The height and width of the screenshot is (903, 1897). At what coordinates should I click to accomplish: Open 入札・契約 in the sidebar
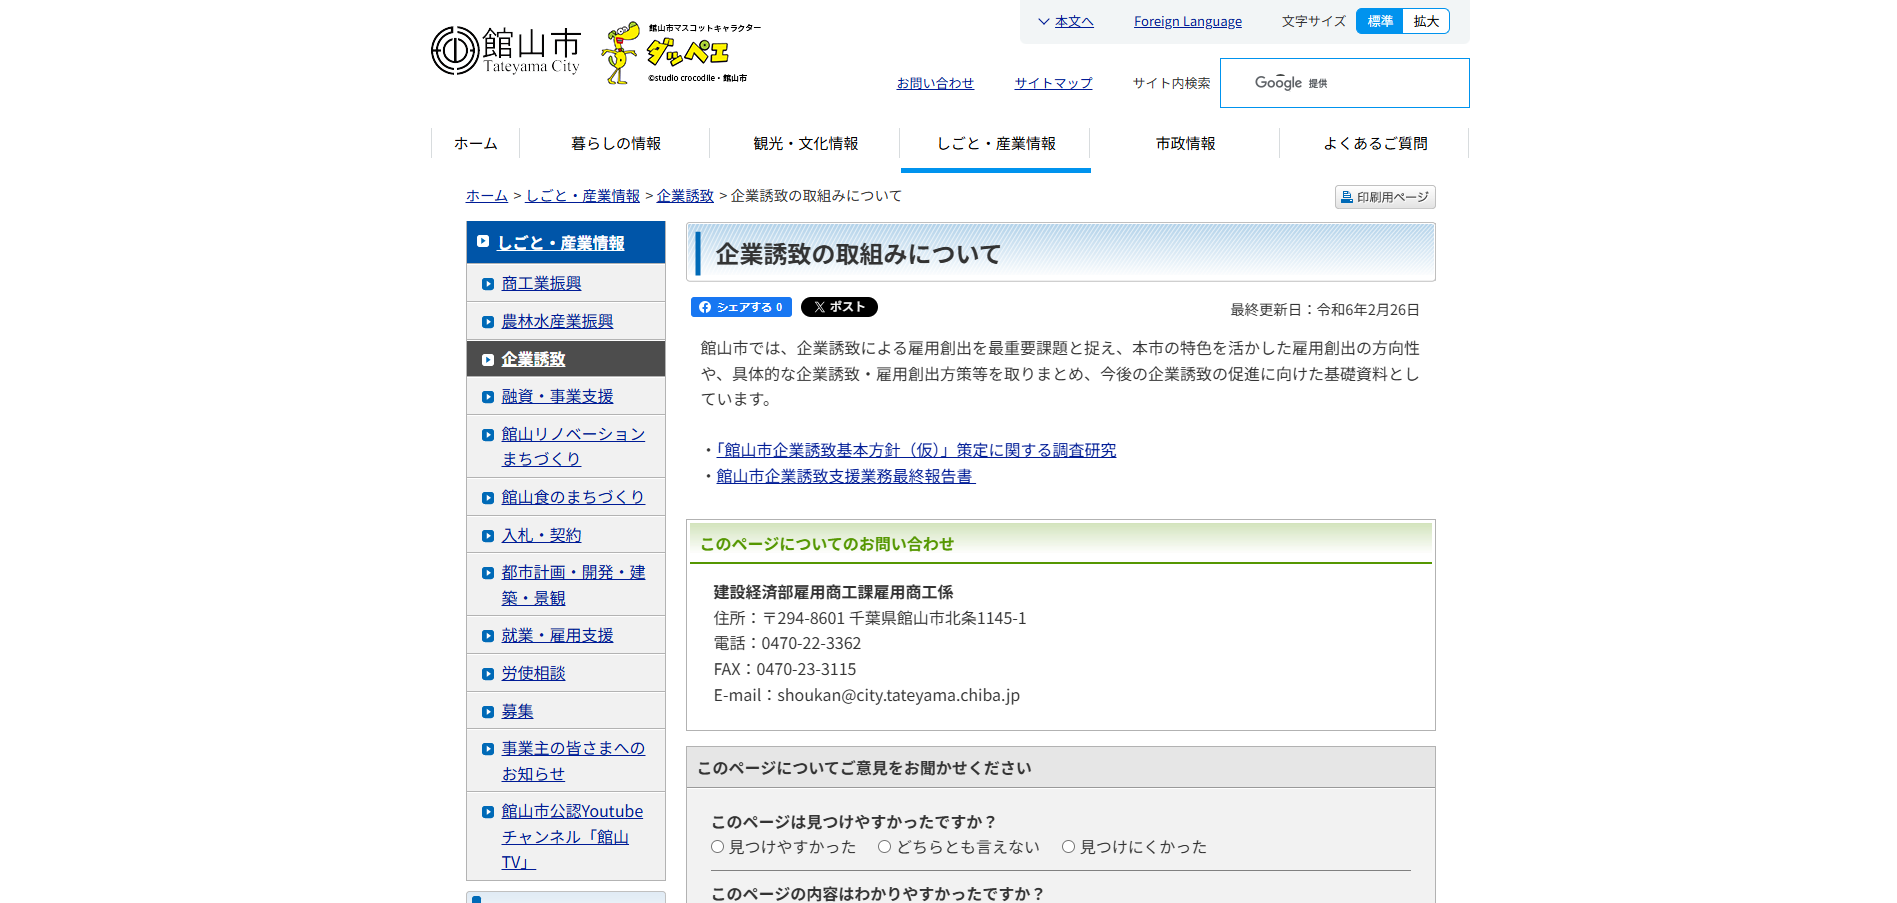[x=541, y=535]
